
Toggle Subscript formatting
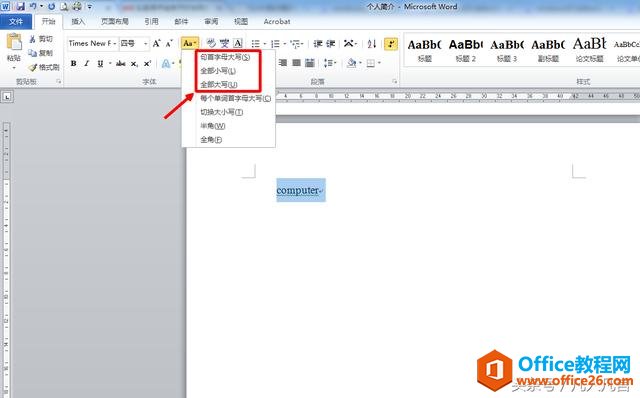tap(134, 63)
